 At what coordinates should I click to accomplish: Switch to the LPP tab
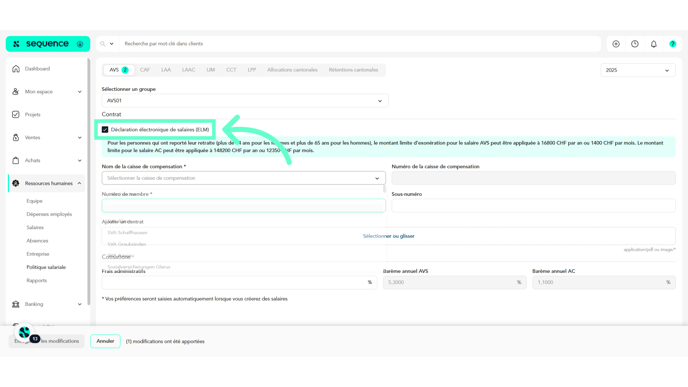(x=252, y=70)
